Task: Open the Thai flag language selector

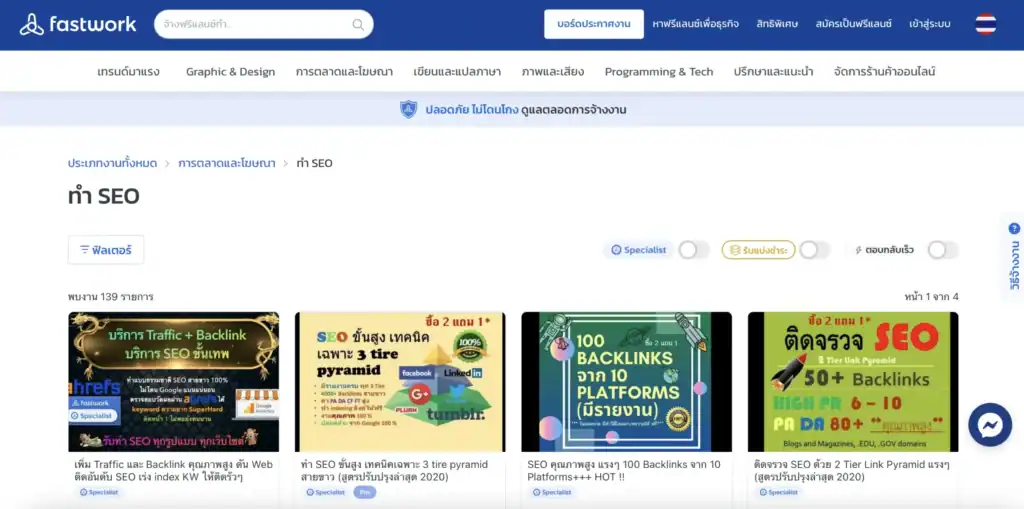Action: (985, 24)
